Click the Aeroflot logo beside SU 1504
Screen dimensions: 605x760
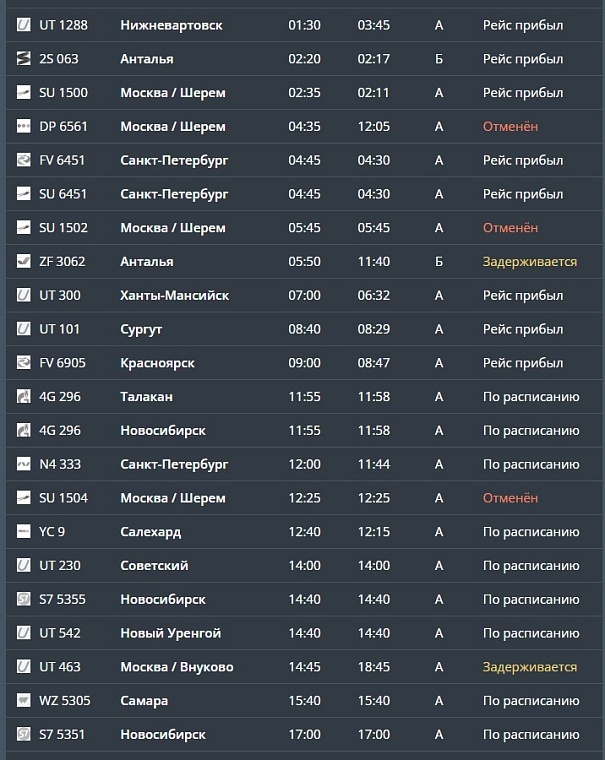point(23,497)
